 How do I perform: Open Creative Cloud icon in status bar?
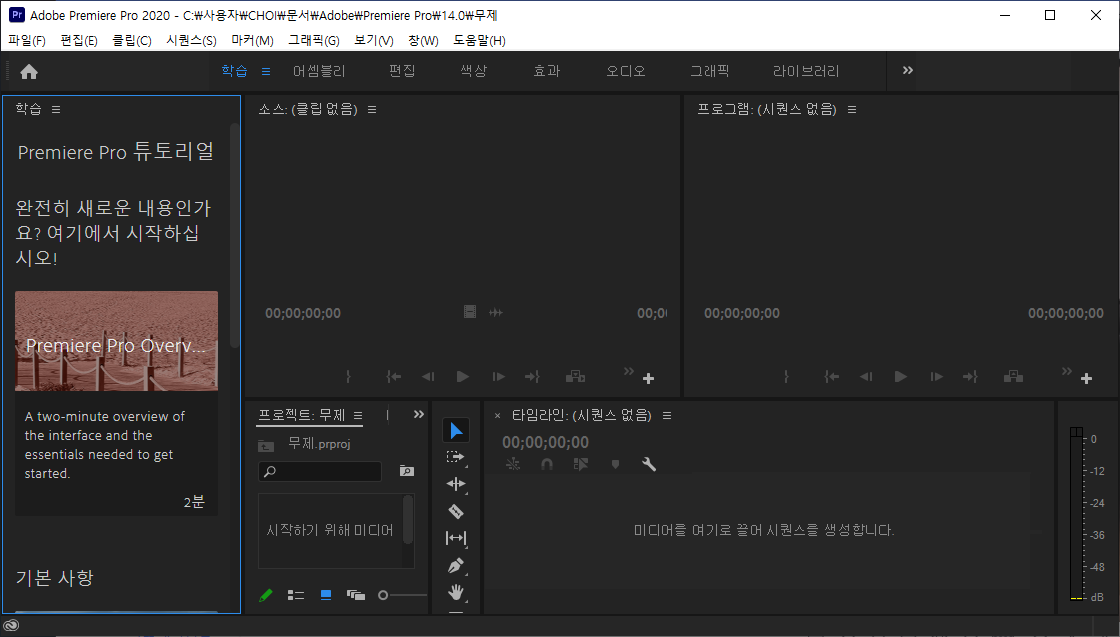[x=11, y=626]
